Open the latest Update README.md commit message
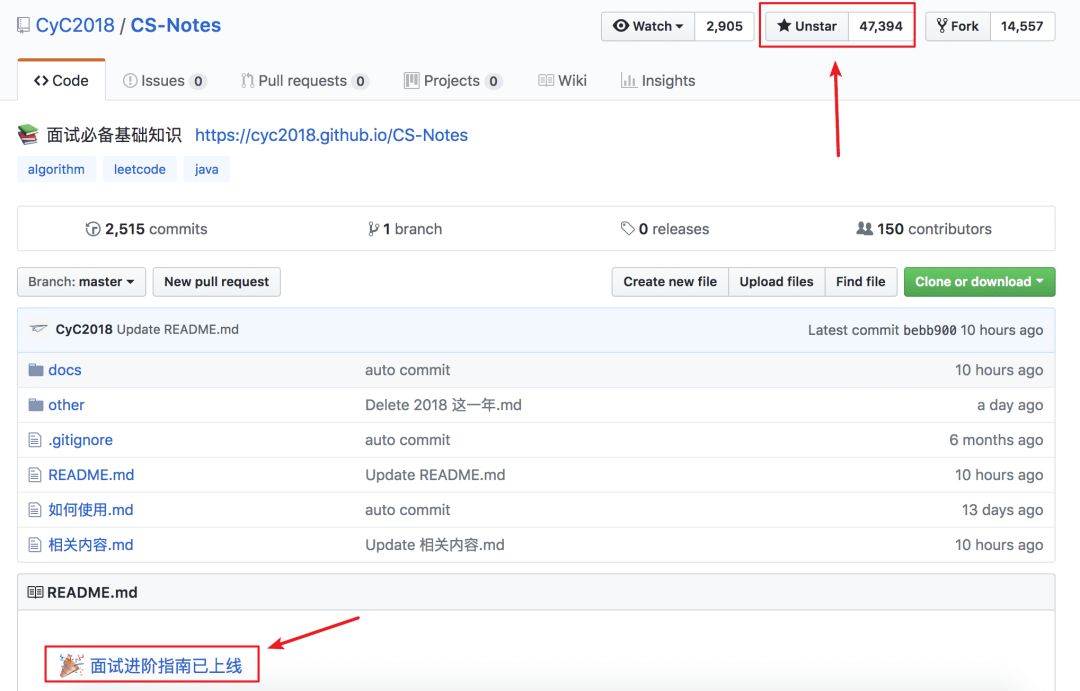 click(178, 329)
